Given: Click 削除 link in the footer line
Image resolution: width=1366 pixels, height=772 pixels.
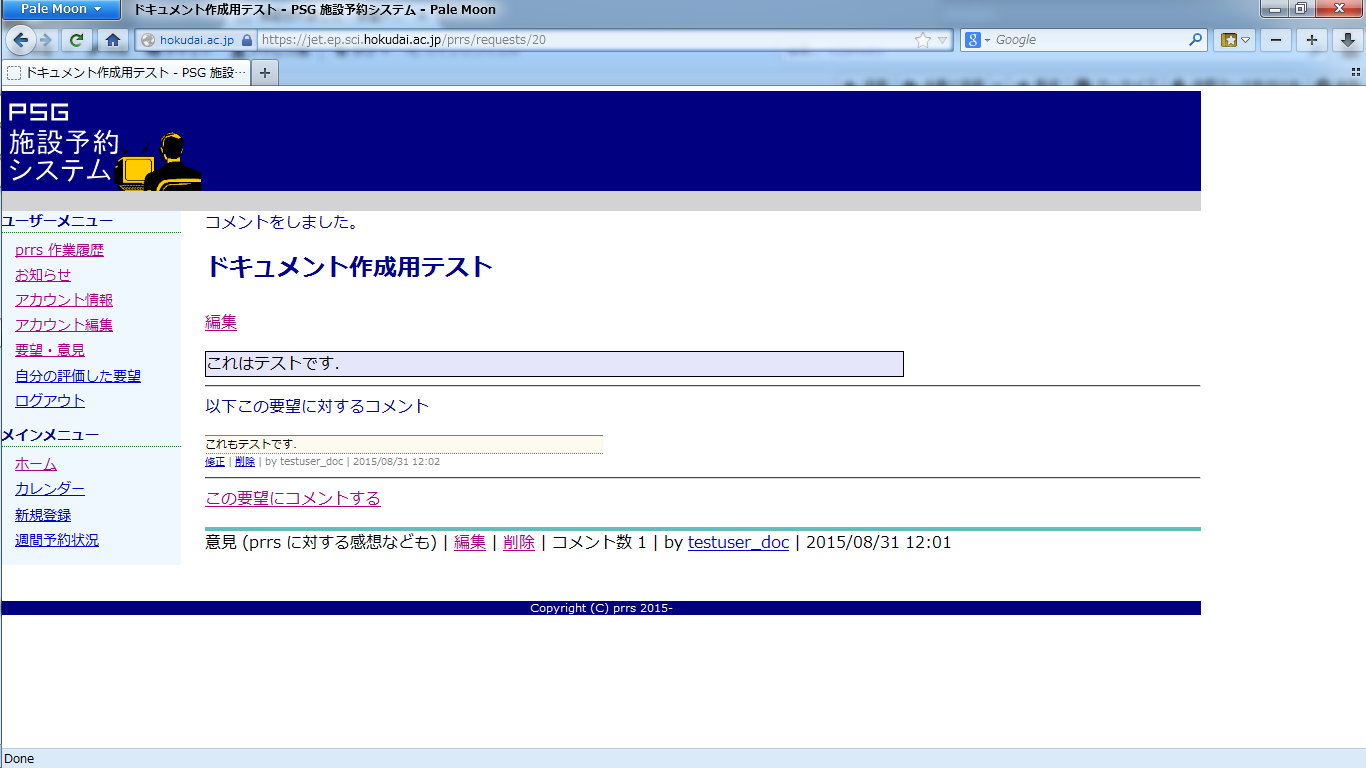Looking at the screenshot, I should [519, 542].
